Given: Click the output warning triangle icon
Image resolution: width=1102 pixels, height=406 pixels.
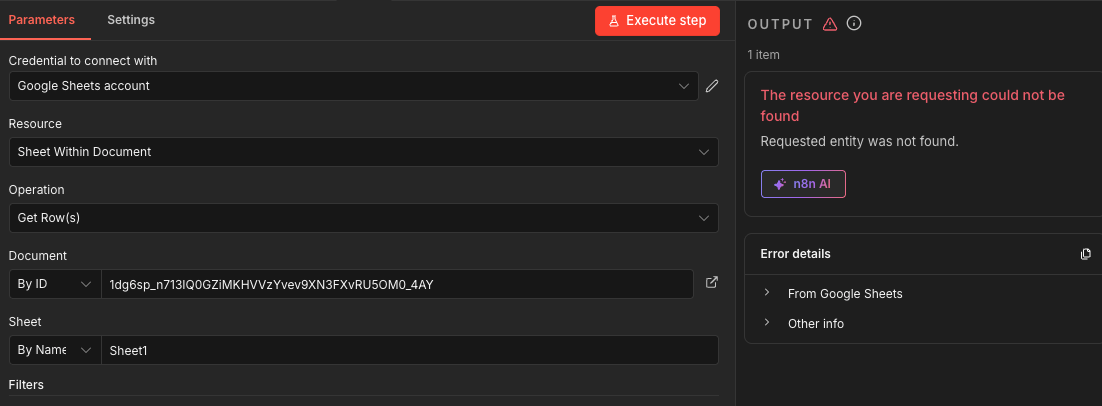Looking at the screenshot, I should tap(829, 24).
